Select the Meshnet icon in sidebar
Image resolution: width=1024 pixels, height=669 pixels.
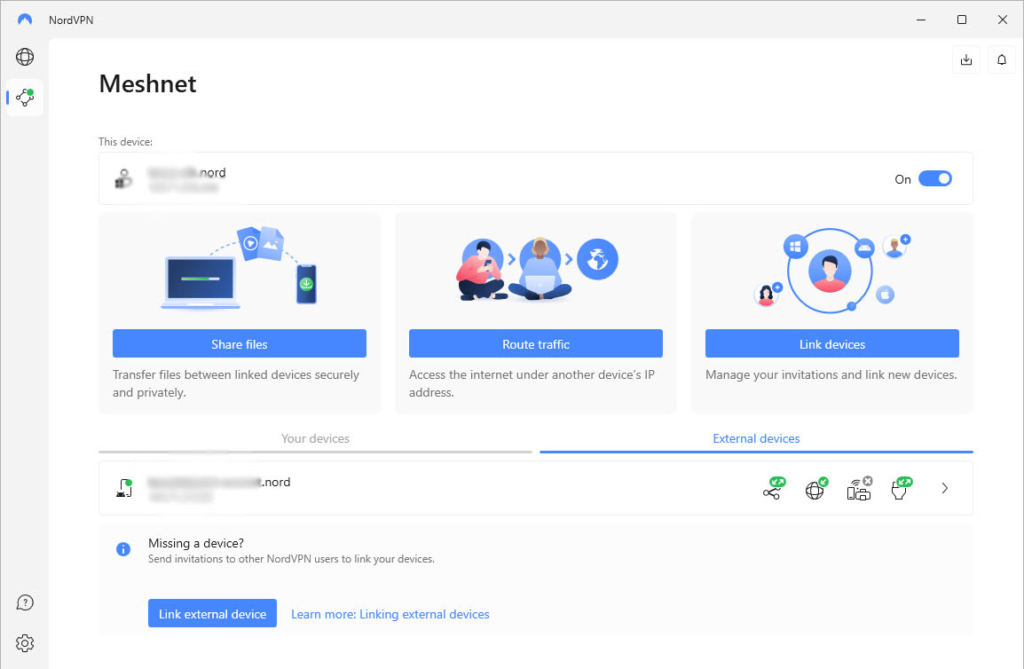(x=24, y=97)
